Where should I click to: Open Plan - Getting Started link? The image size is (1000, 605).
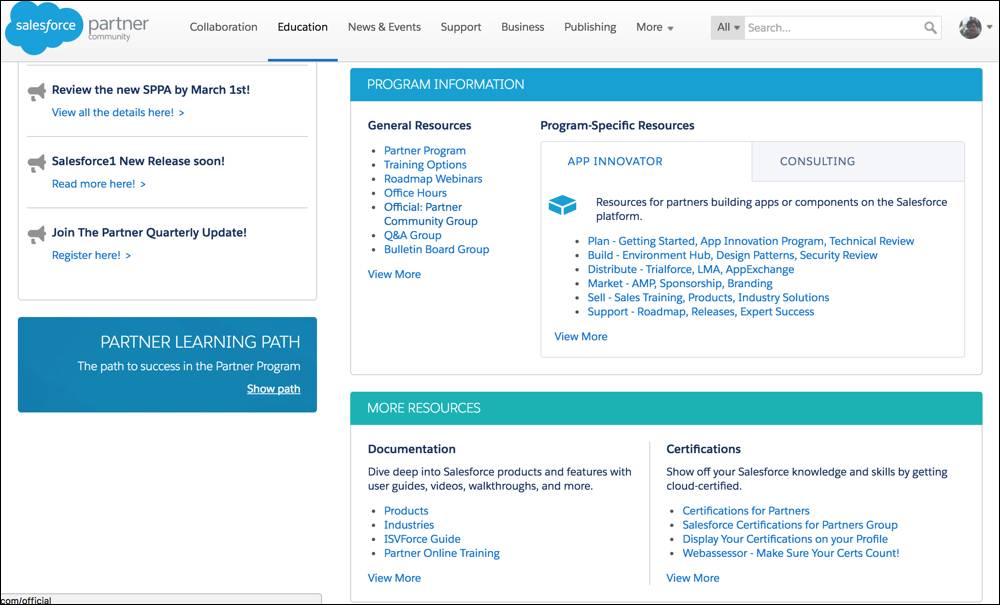pos(751,241)
